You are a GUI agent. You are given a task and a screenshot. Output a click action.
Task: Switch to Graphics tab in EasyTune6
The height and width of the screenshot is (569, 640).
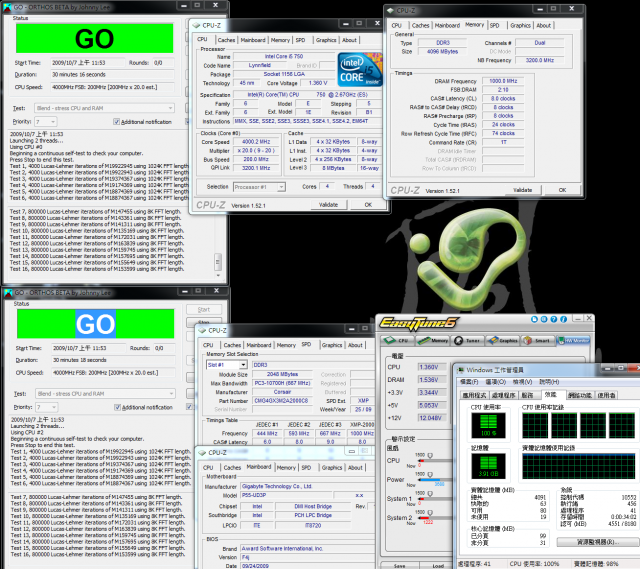[503, 340]
